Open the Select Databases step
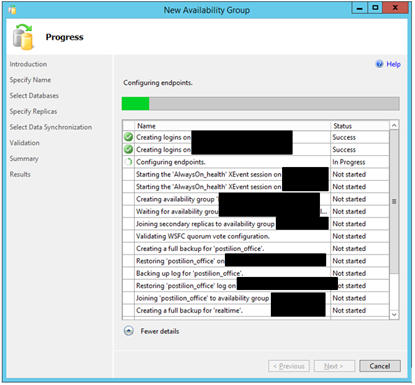Image resolution: width=415 pixels, height=385 pixels. click(x=34, y=96)
